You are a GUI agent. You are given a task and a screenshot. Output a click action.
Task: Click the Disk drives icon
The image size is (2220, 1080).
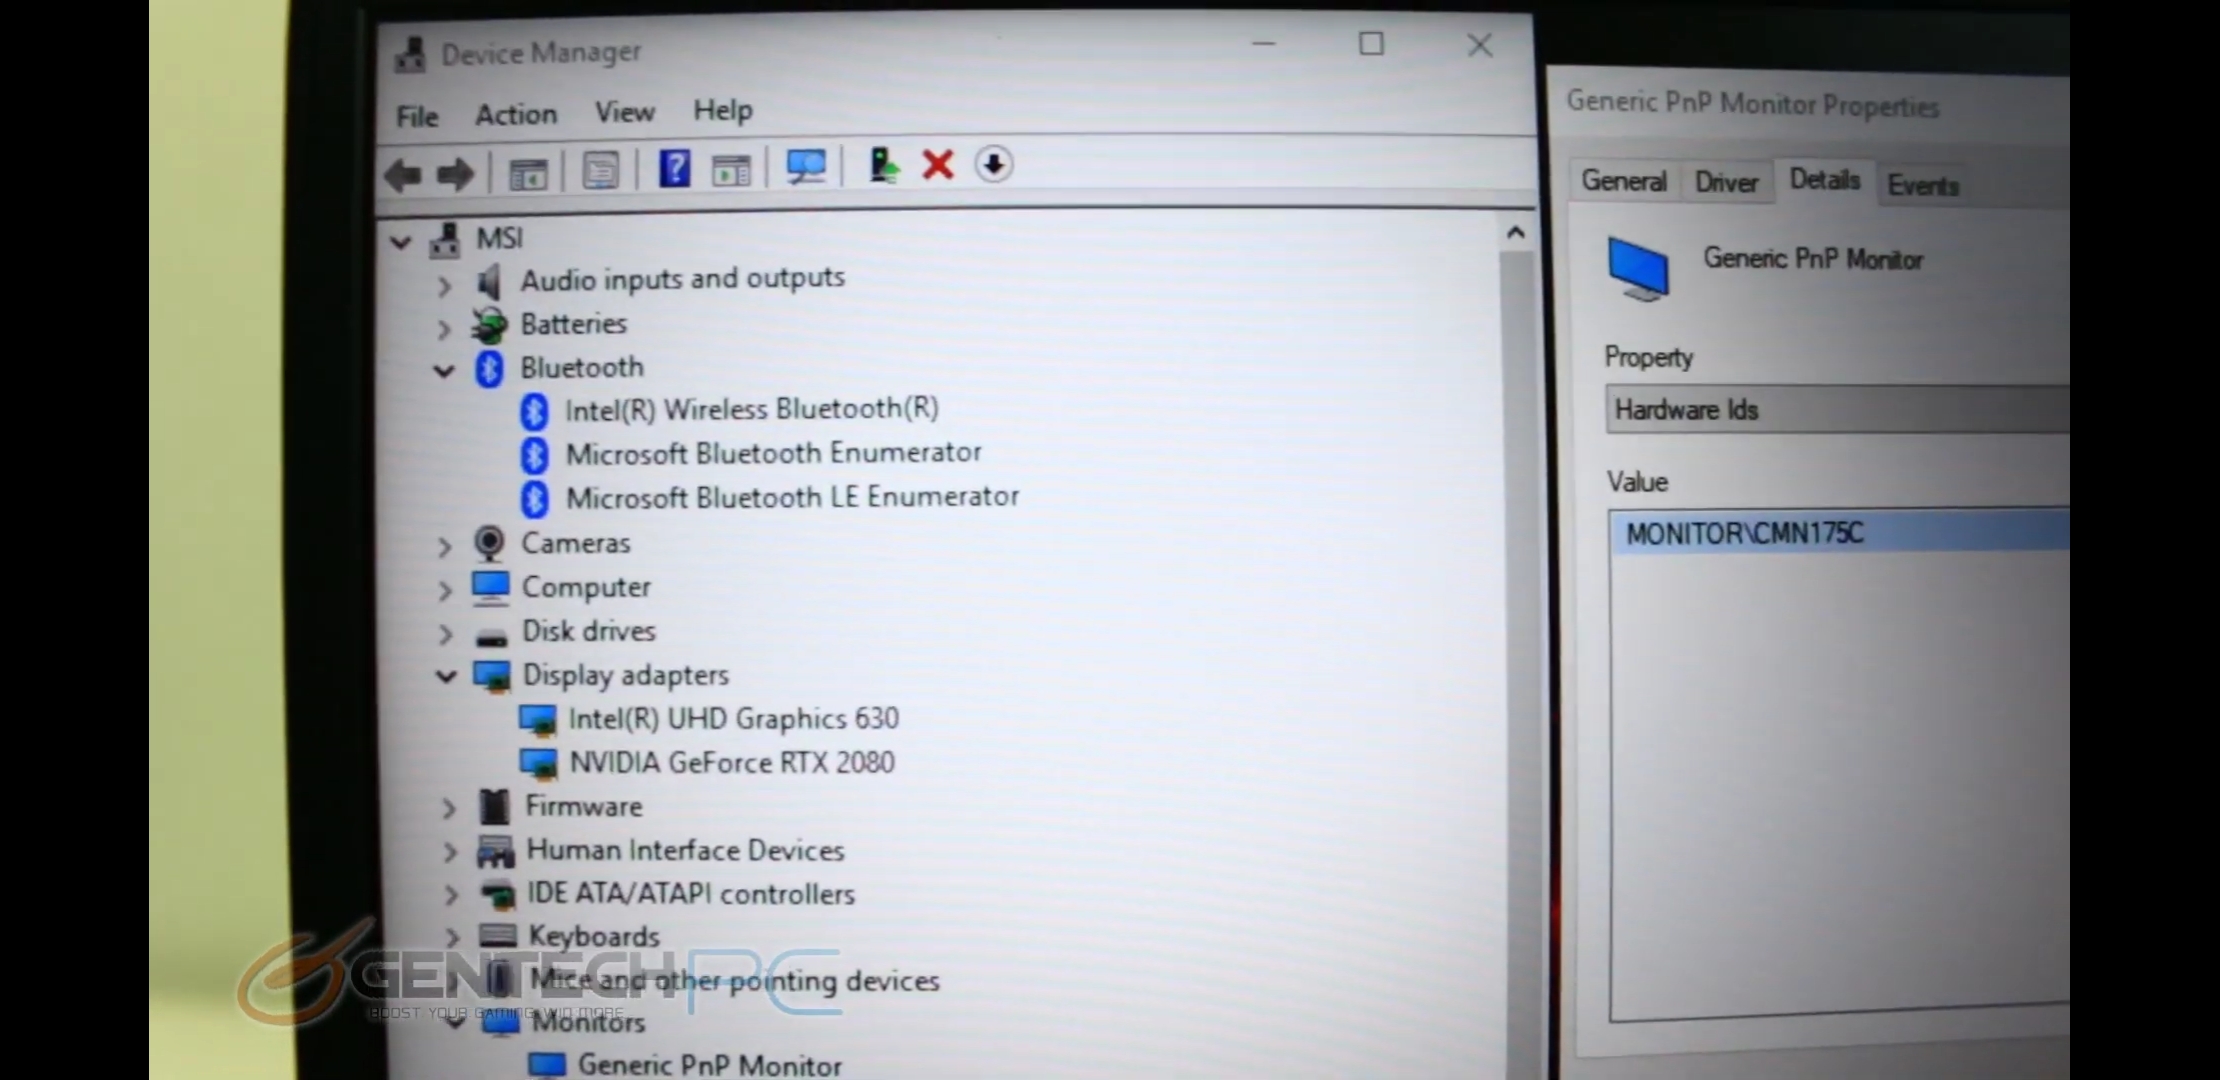pyautogui.click(x=491, y=637)
